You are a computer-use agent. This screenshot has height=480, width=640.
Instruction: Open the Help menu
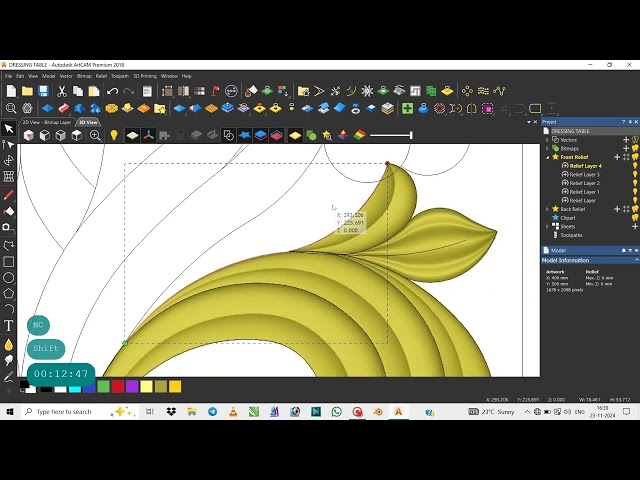(x=186, y=76)
